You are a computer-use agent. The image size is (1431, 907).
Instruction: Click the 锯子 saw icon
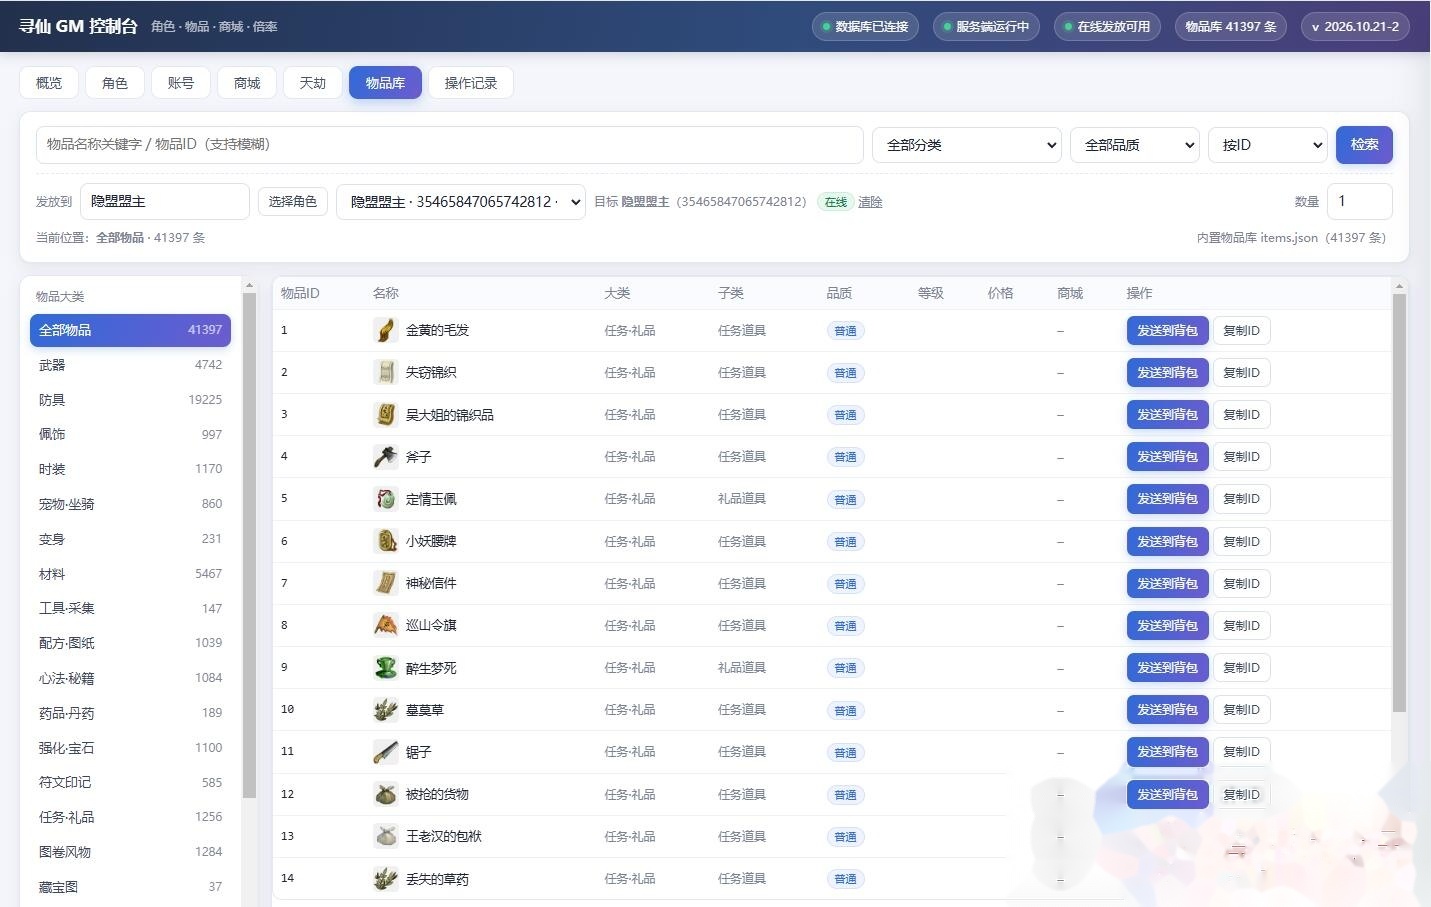coord(385,751)
